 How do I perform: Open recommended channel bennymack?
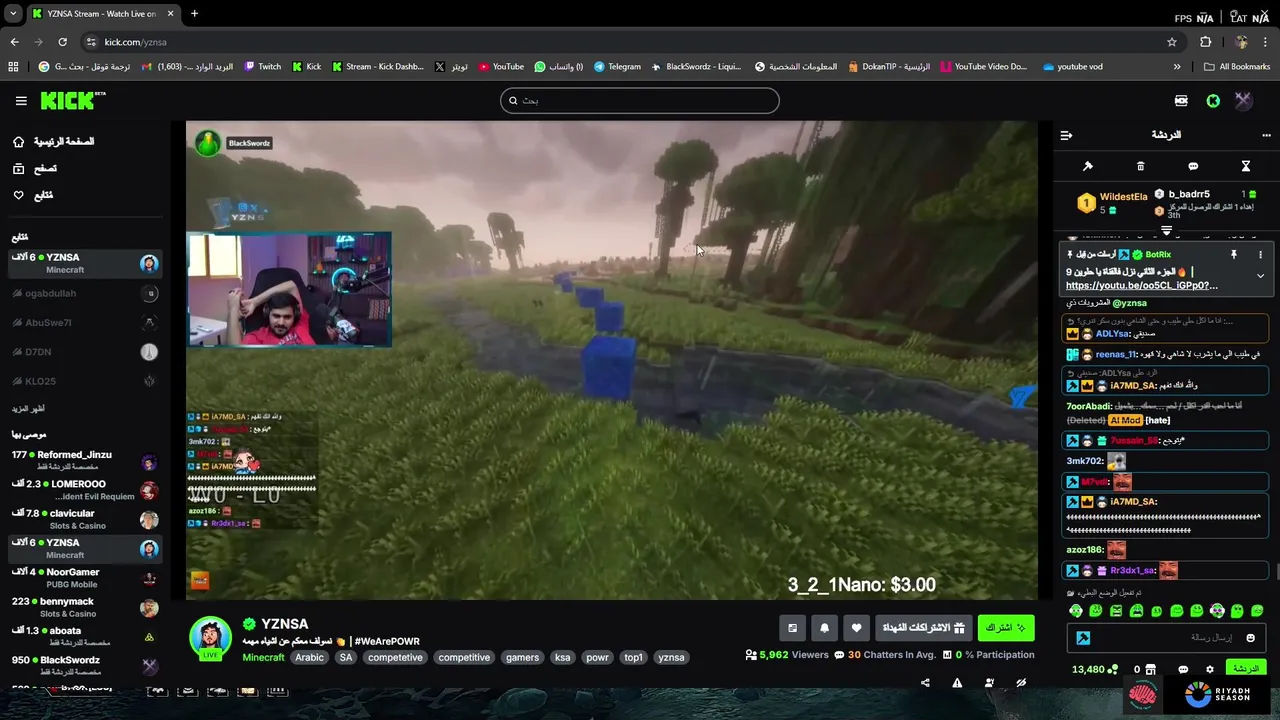coord(84,607)
